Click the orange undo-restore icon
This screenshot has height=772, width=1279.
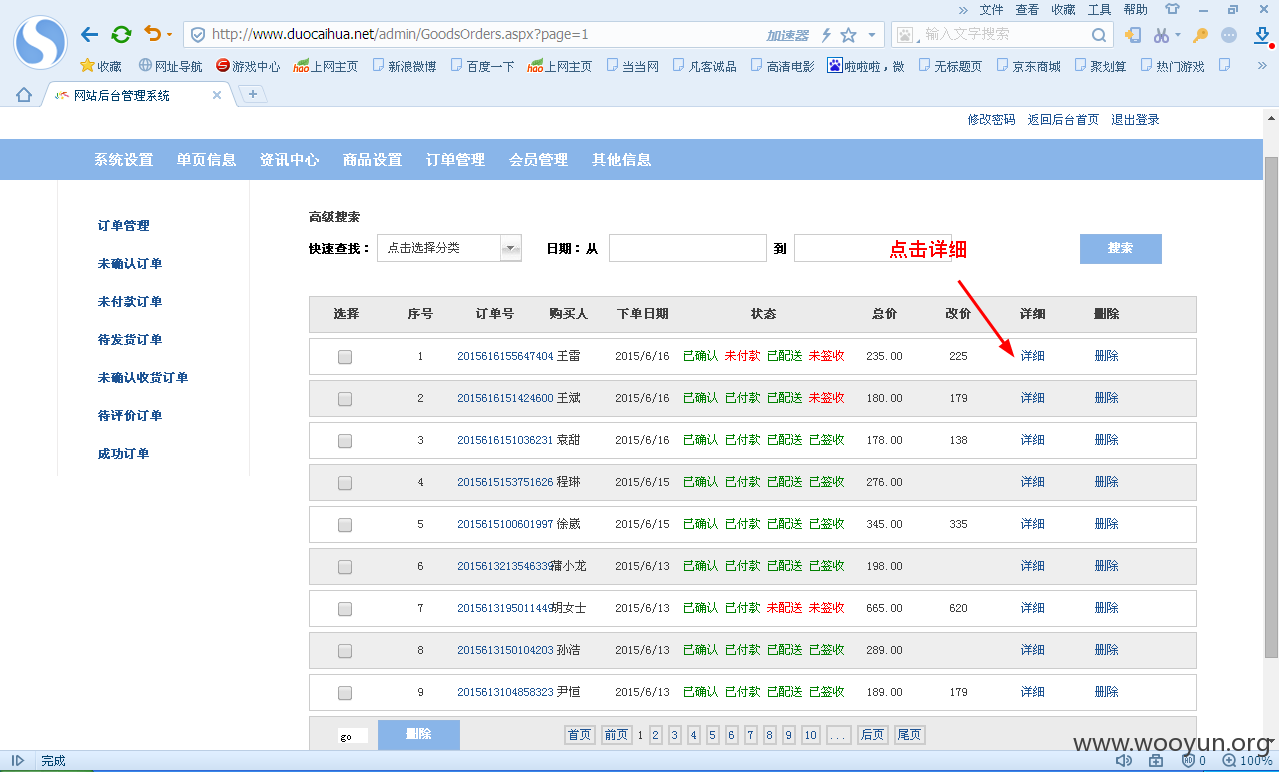(x=152, y=34)
